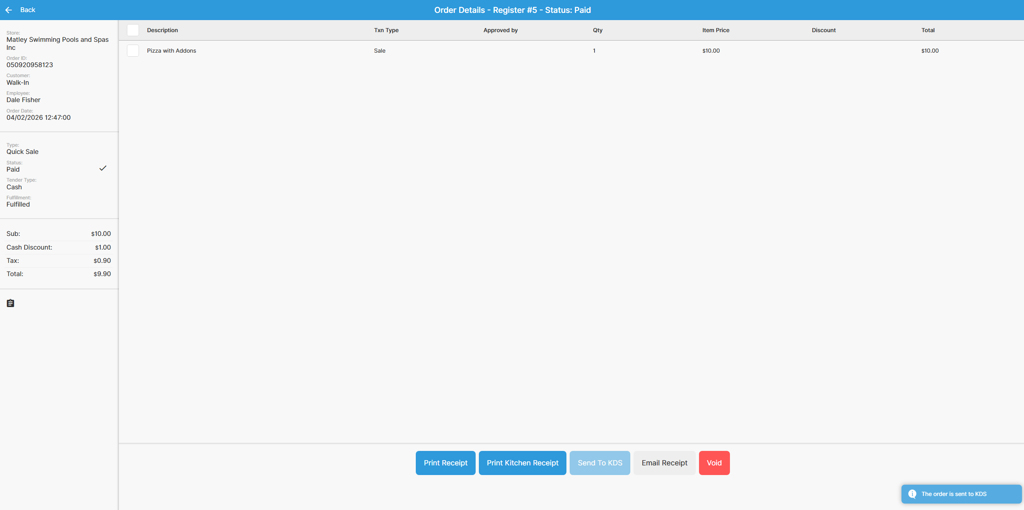
Task: Dismiss the 'order is sent to KDS' toast
Action: 961,494
